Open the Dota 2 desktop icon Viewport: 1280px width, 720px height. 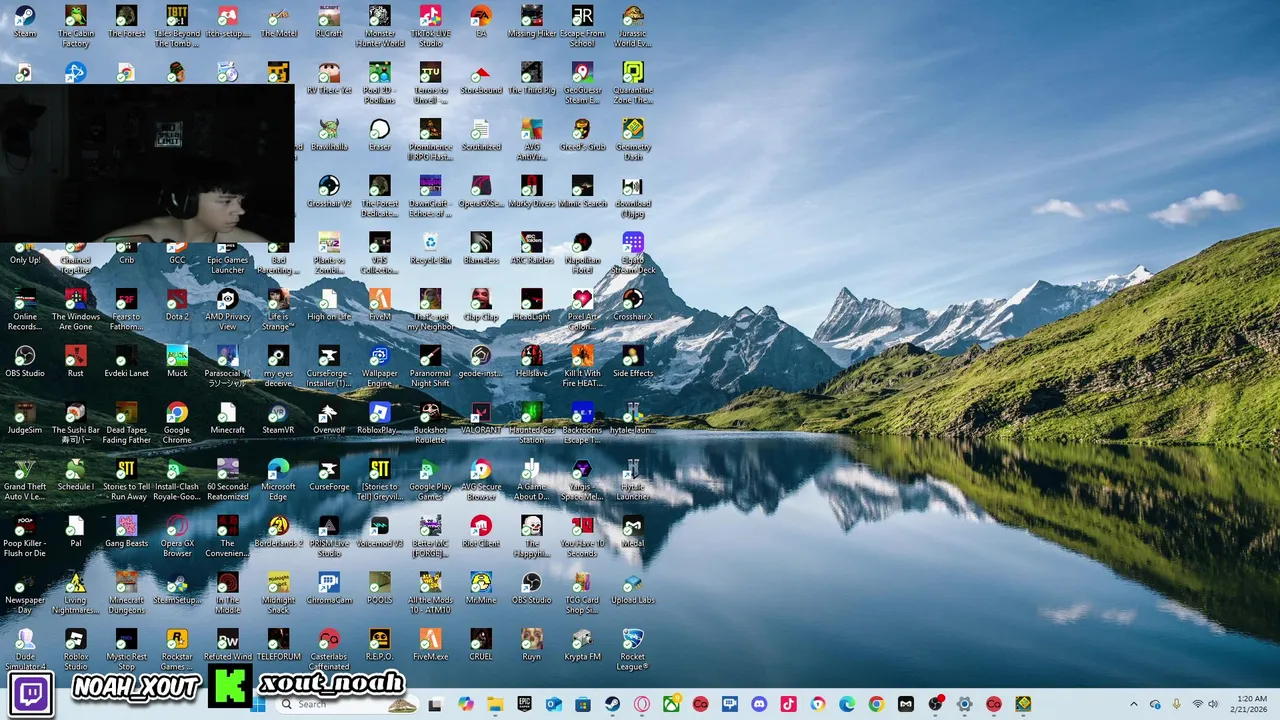point(177,306)
